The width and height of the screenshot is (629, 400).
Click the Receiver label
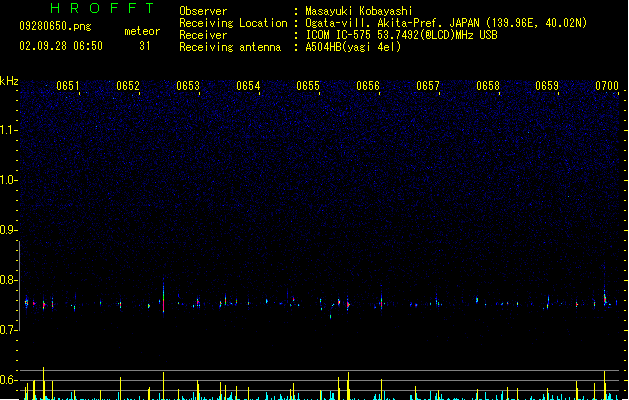point(203,35)
